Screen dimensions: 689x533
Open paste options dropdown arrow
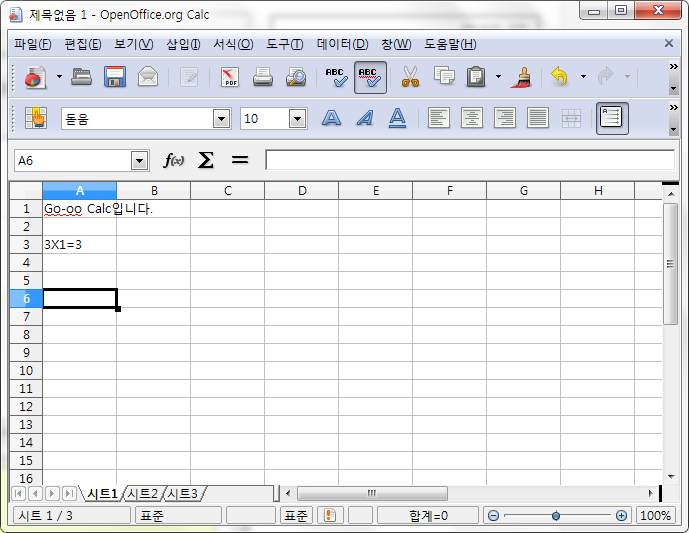[498, 77]
